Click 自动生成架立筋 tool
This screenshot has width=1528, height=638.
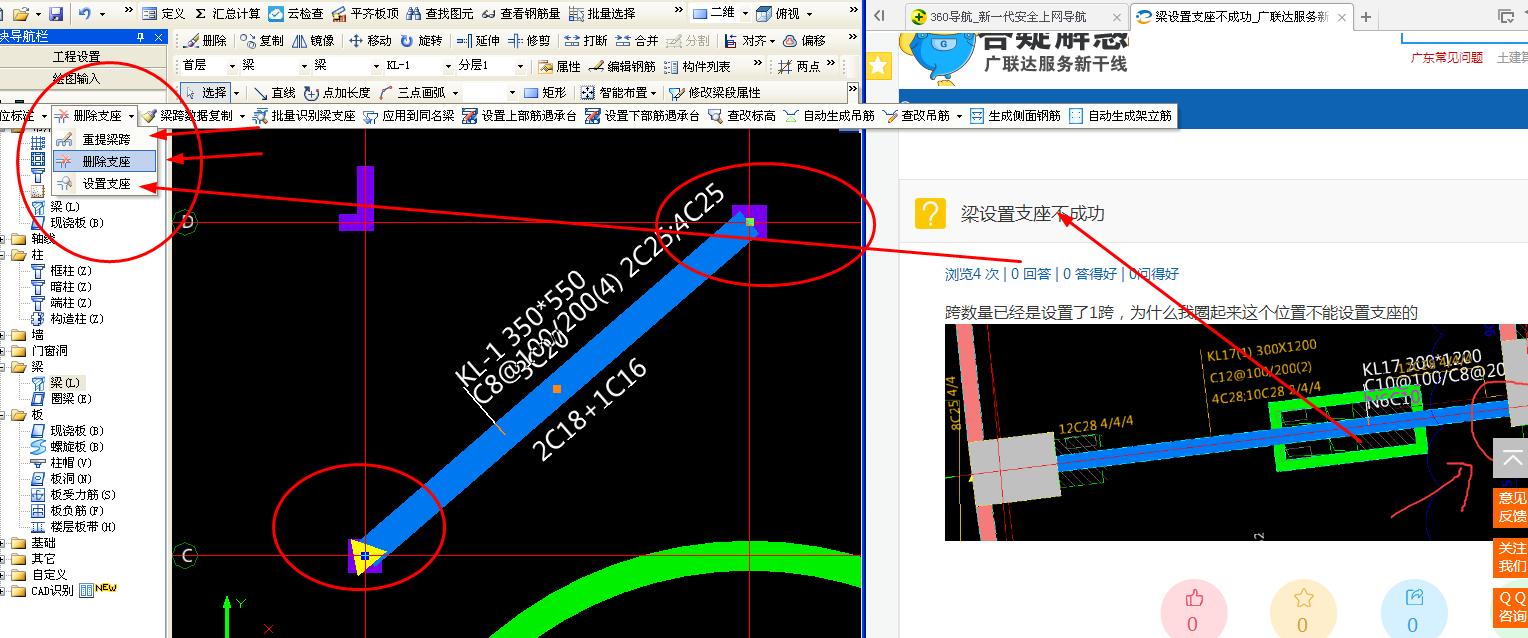[x=1119, y=116]
